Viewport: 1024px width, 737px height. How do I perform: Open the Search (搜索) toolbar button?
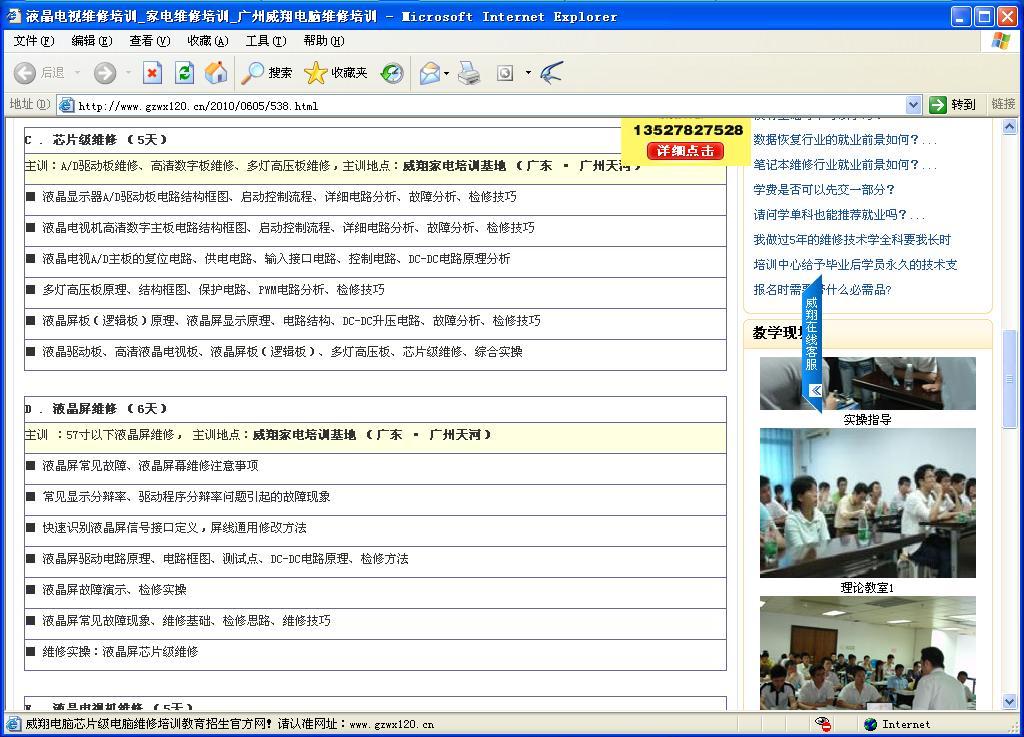pos(267,73)
